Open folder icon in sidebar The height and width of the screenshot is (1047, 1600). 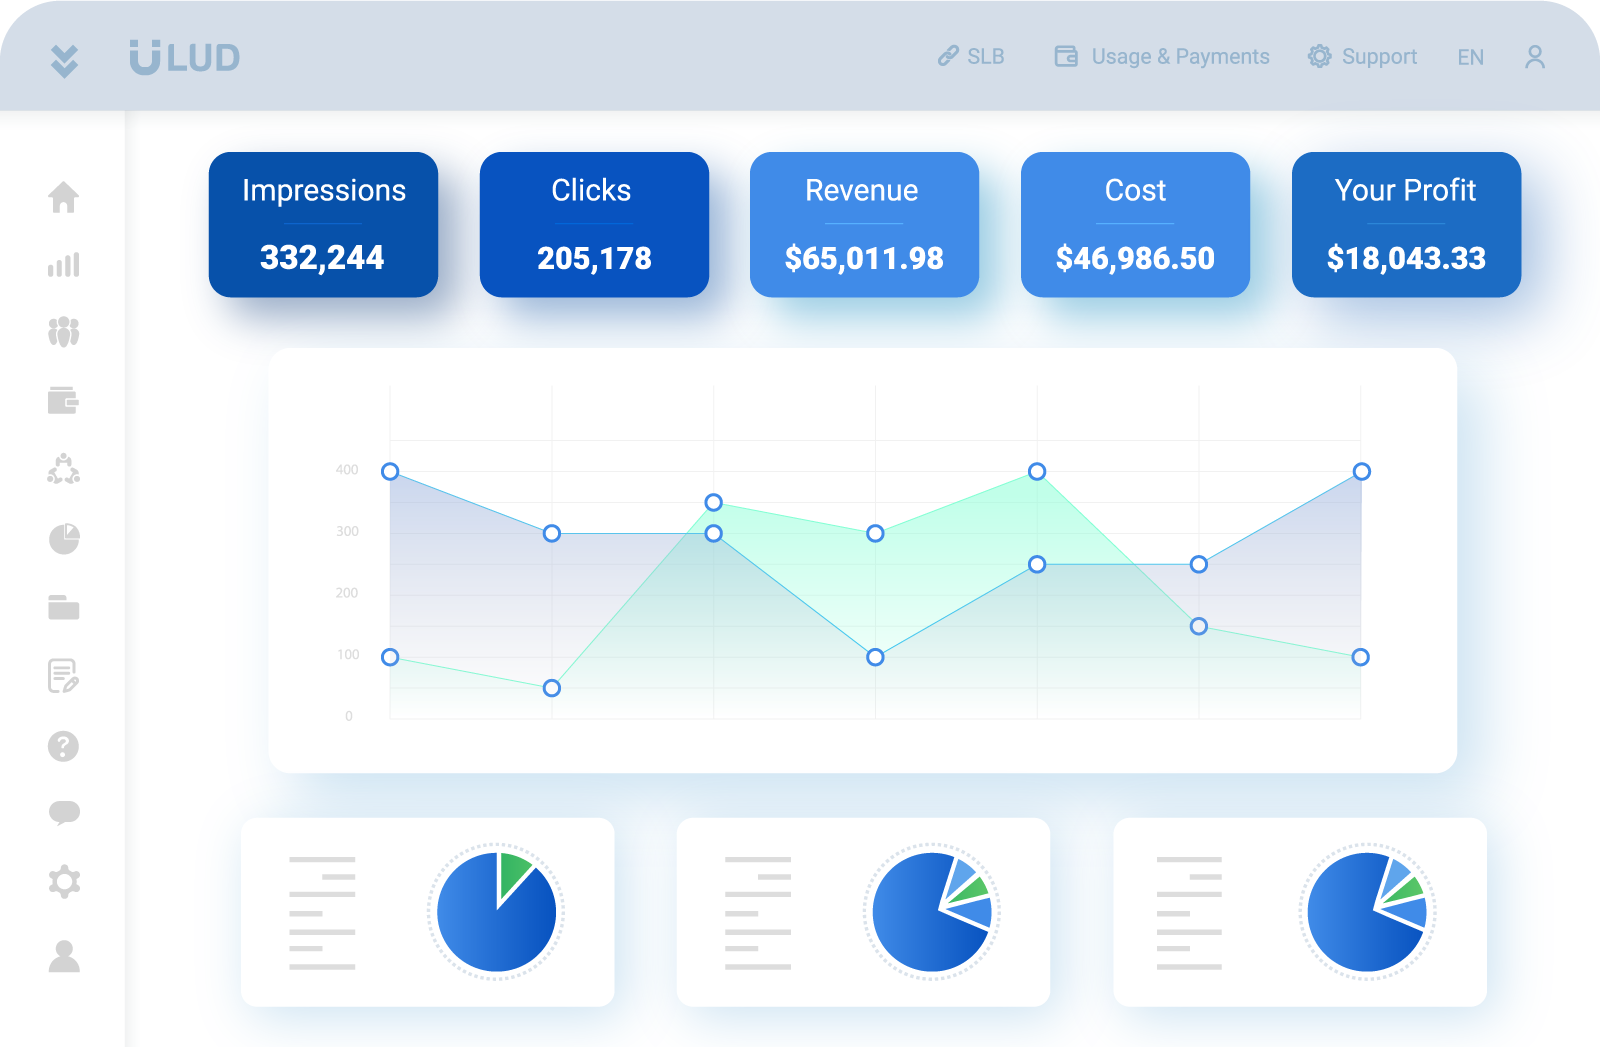click(64, 607)
